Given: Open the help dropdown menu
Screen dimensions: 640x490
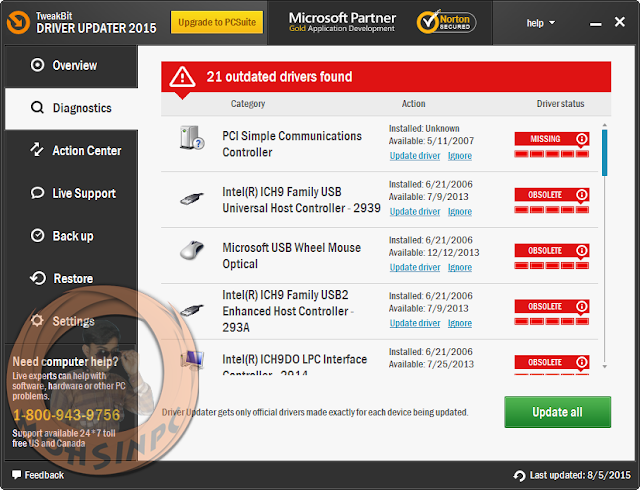Looking at the screenshot, I should click(540, 23).
